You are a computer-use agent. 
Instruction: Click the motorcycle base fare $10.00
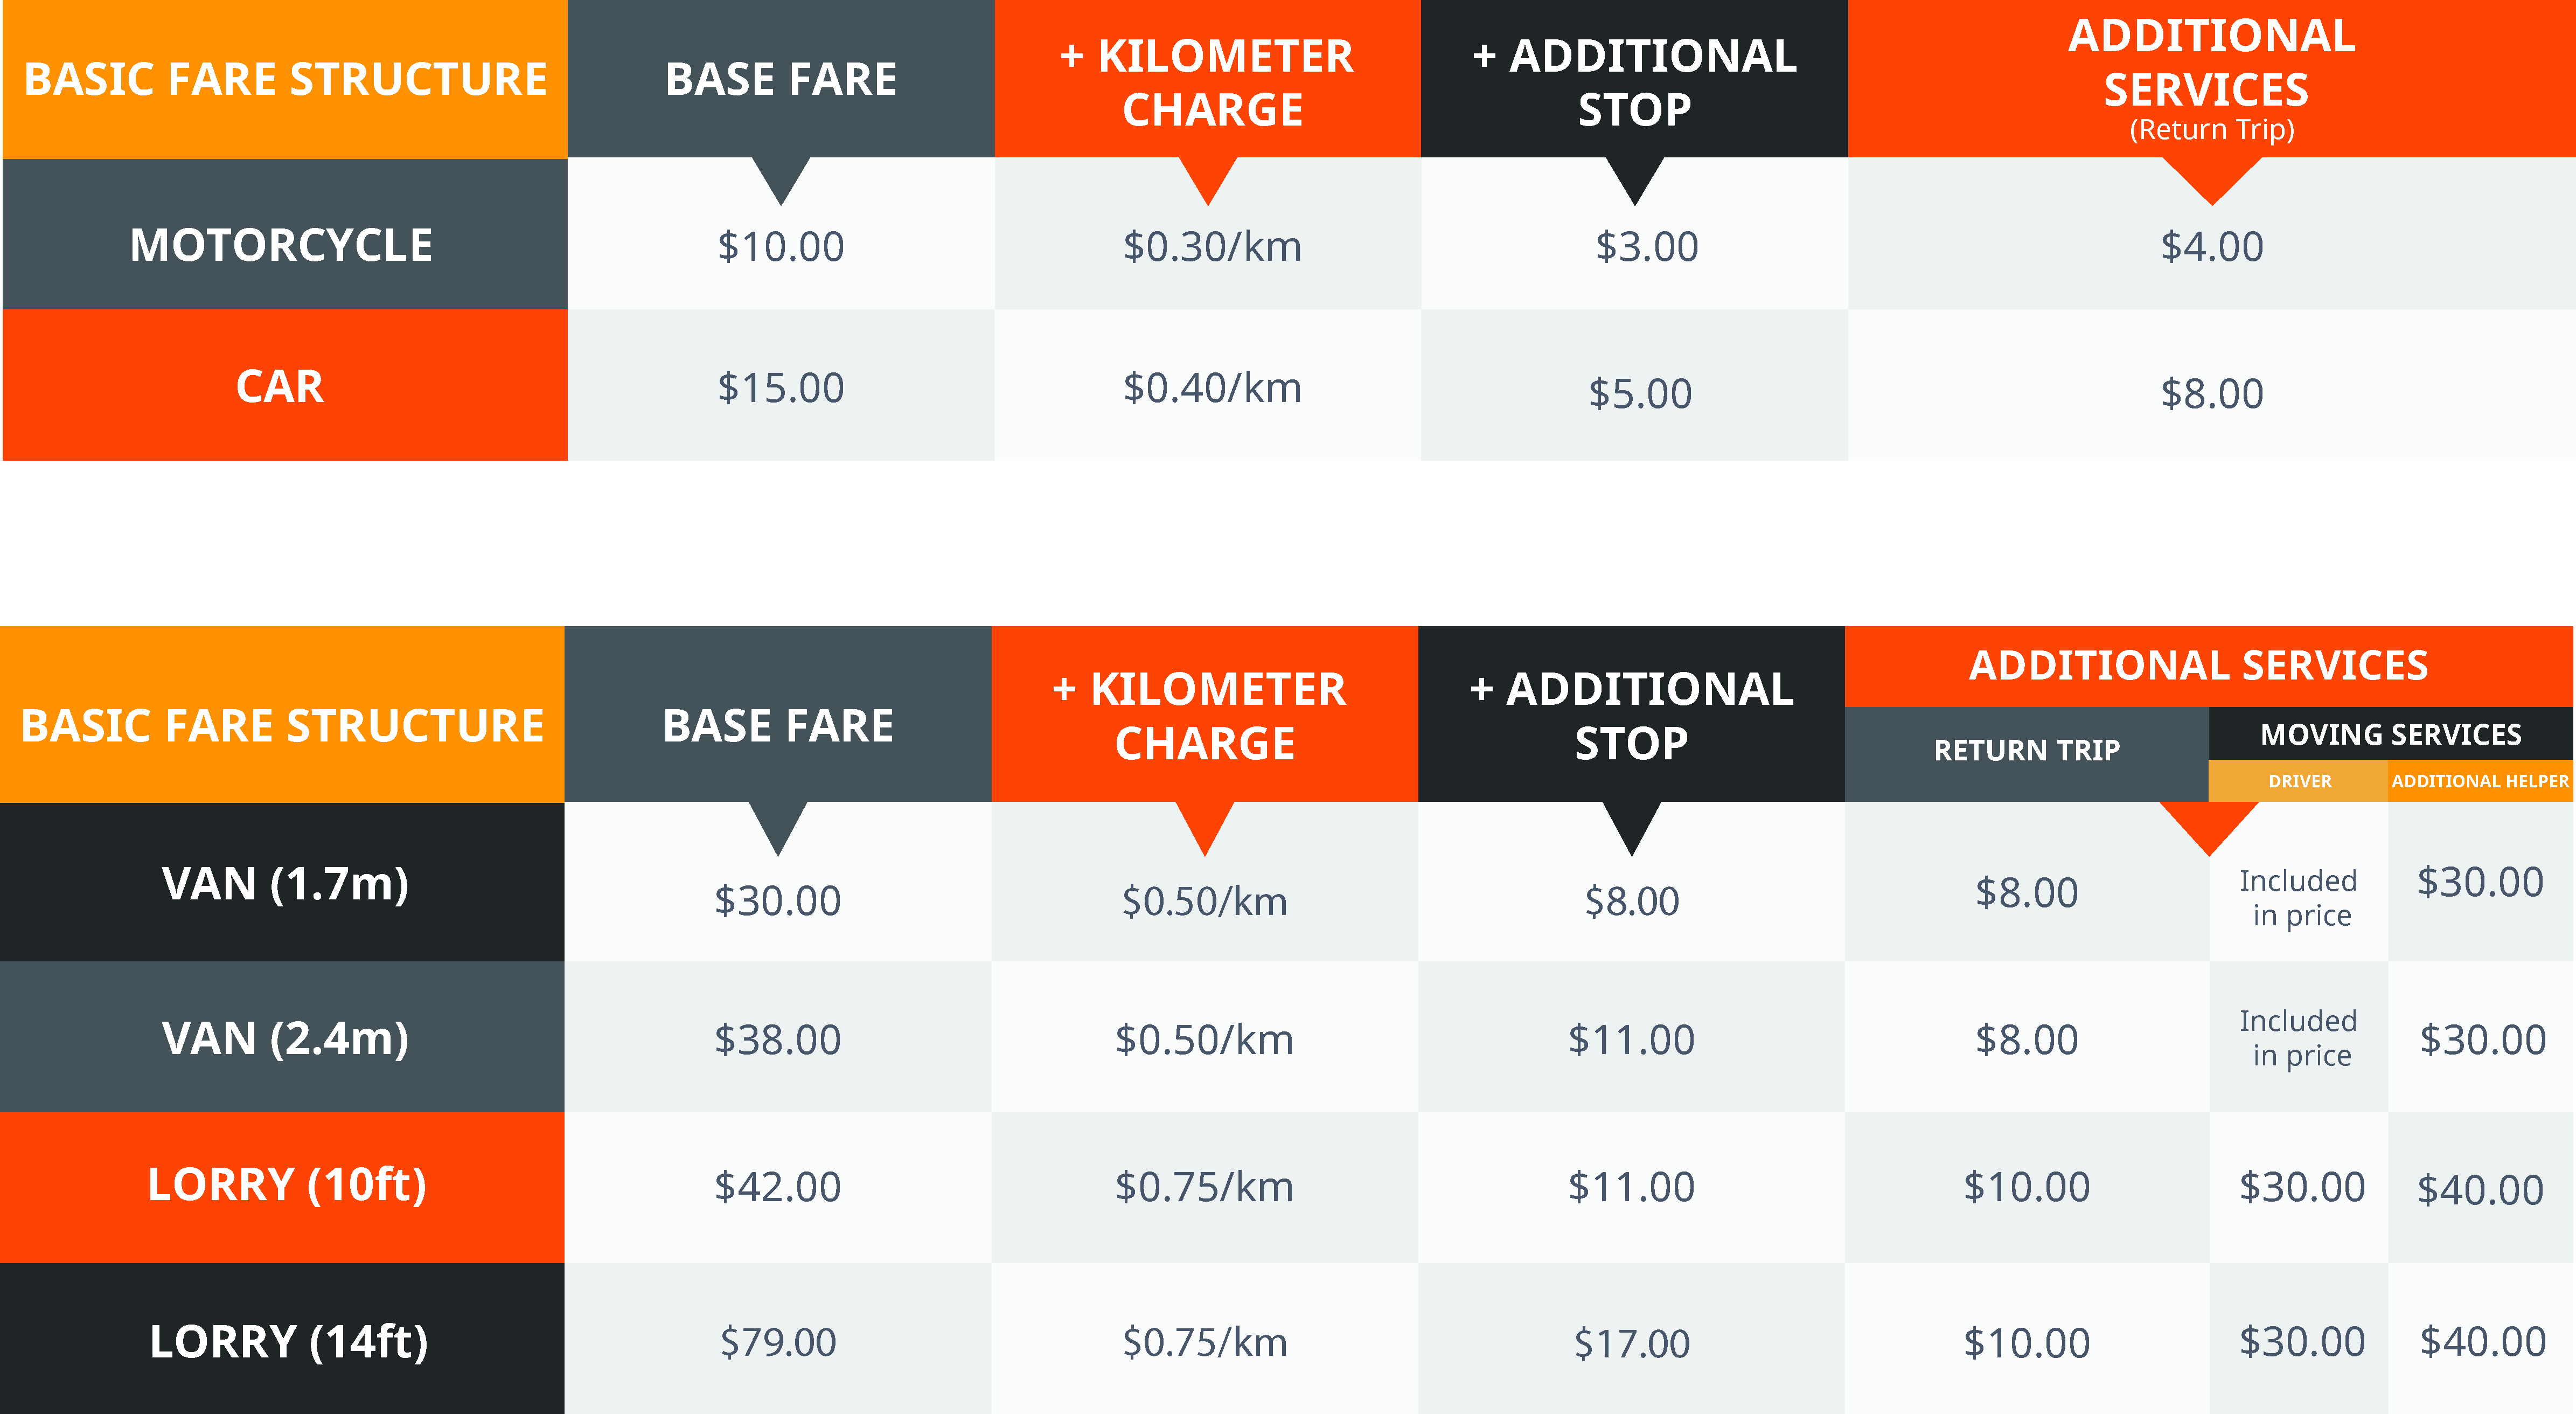(x=781, y=247)
